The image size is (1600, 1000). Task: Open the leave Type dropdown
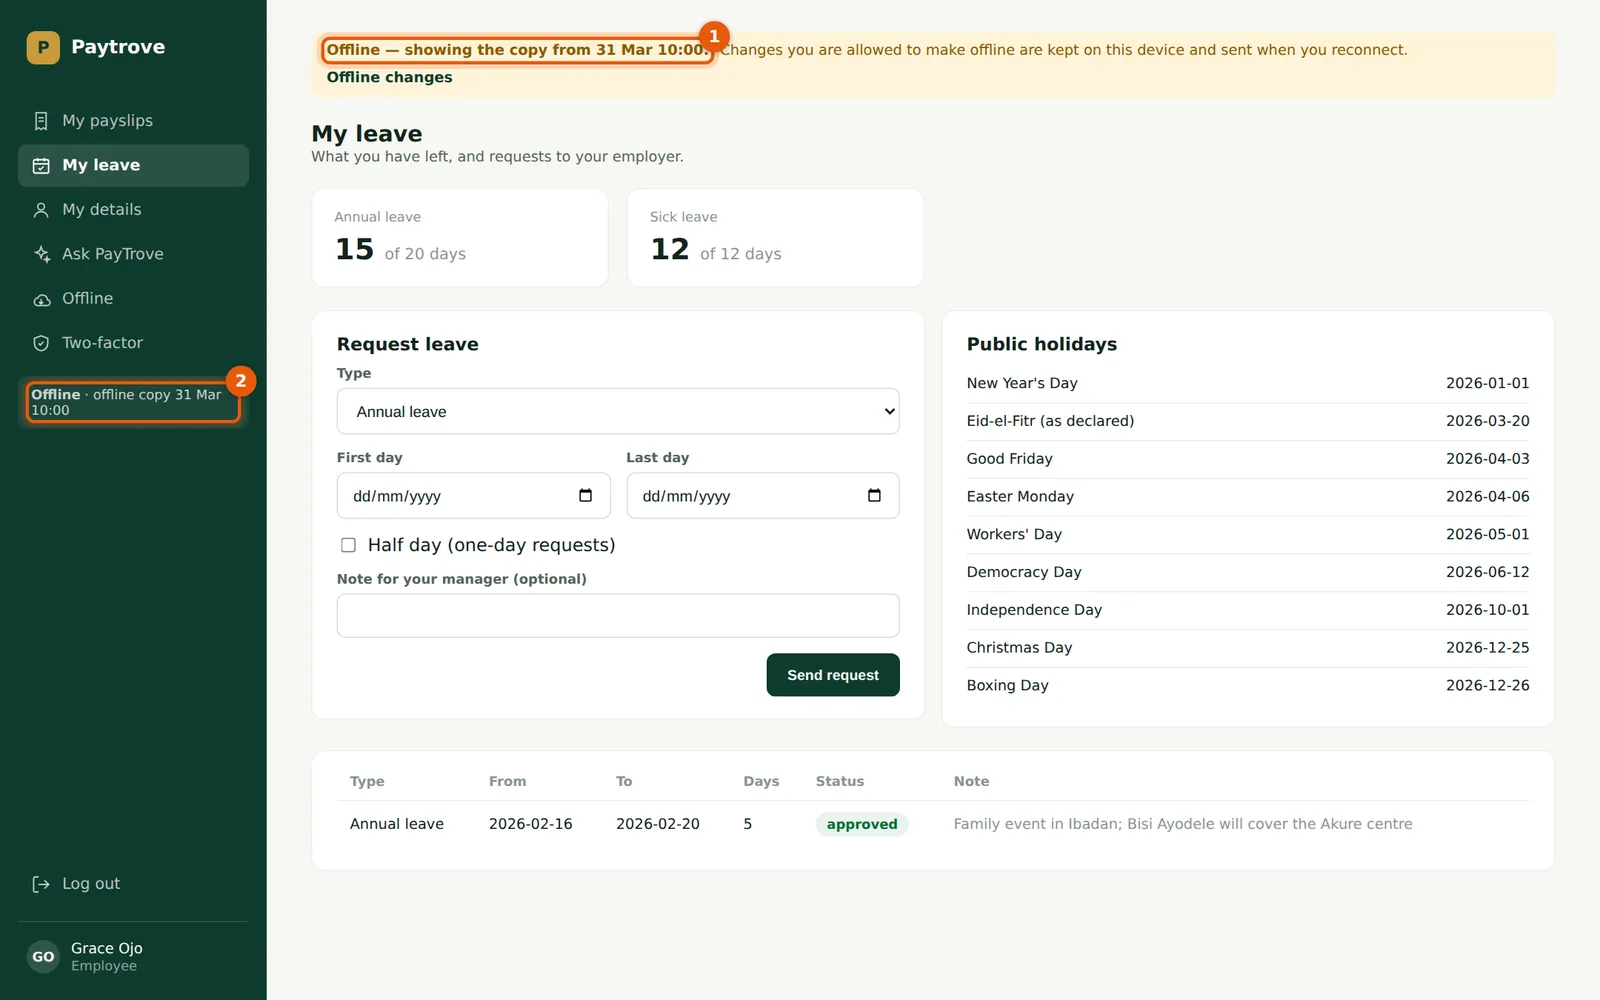(618, 411)
